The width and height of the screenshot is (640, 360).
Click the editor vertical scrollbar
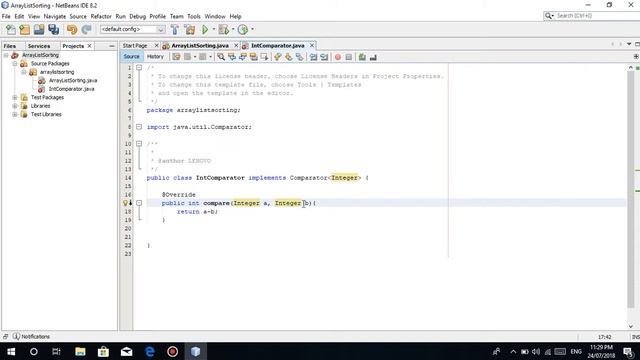(631, 190)
